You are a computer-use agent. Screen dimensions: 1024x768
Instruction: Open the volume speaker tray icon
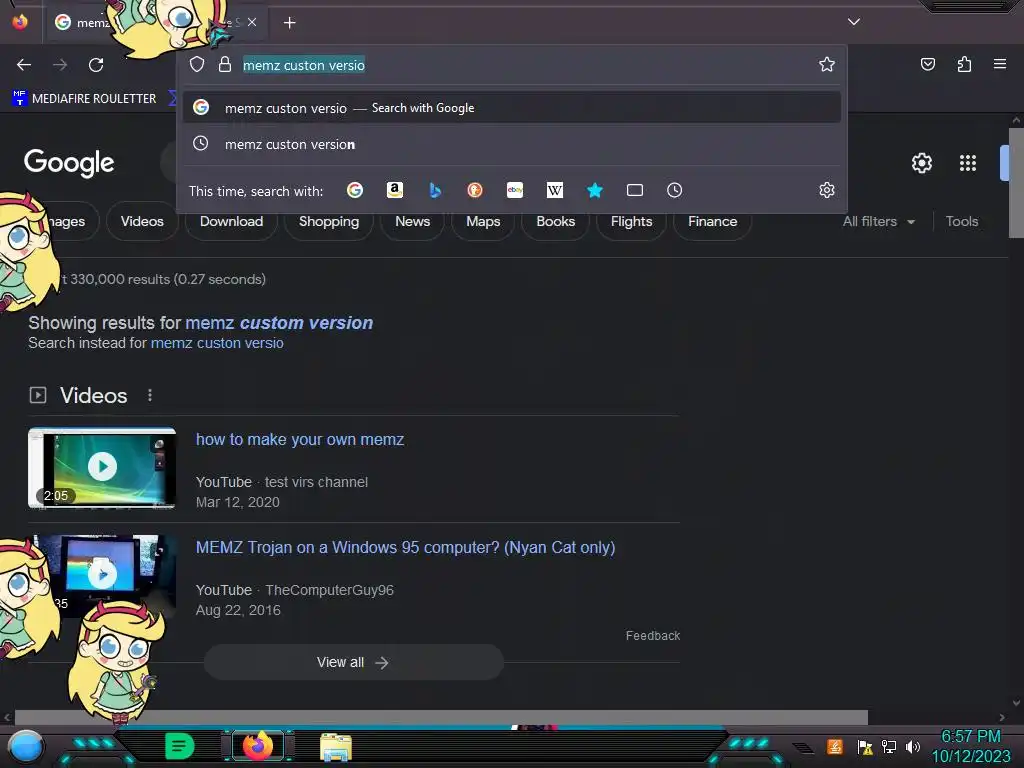tap(913, 746)
